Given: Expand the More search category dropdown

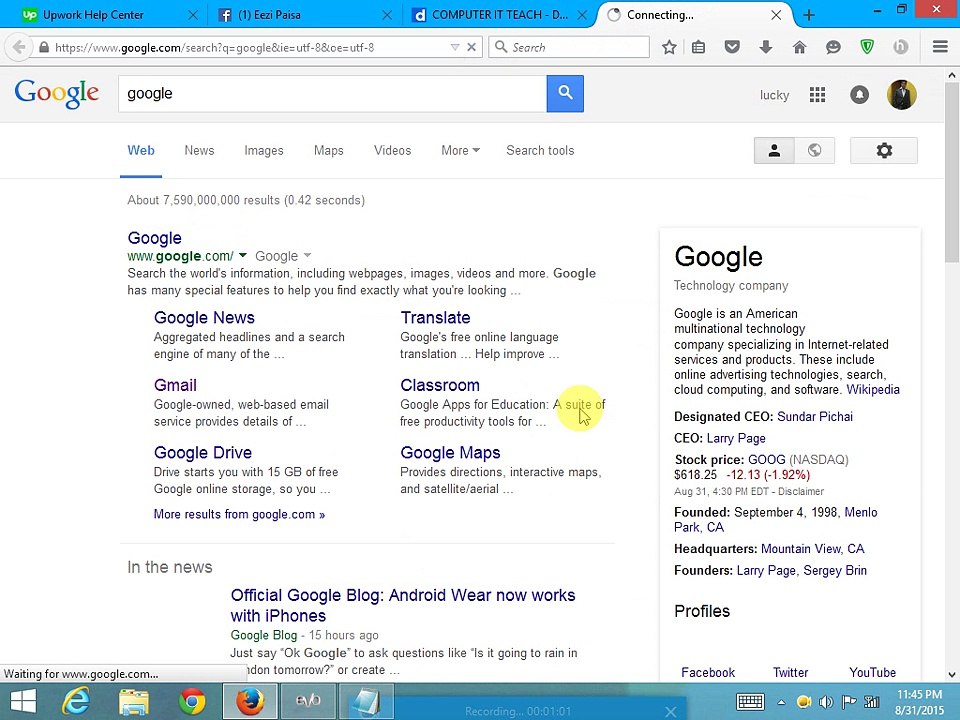Looking at the screenshot, I should point(460,151).
